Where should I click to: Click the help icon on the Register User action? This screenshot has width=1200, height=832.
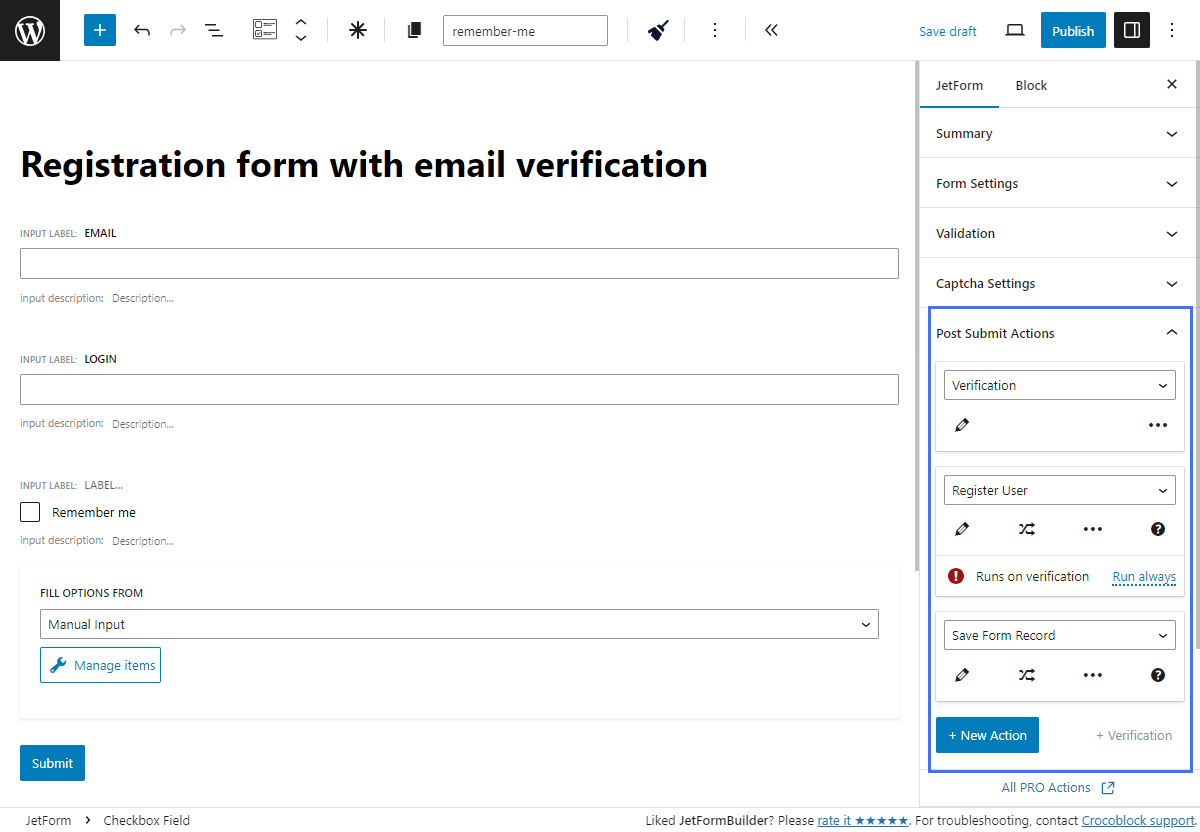1157,529
